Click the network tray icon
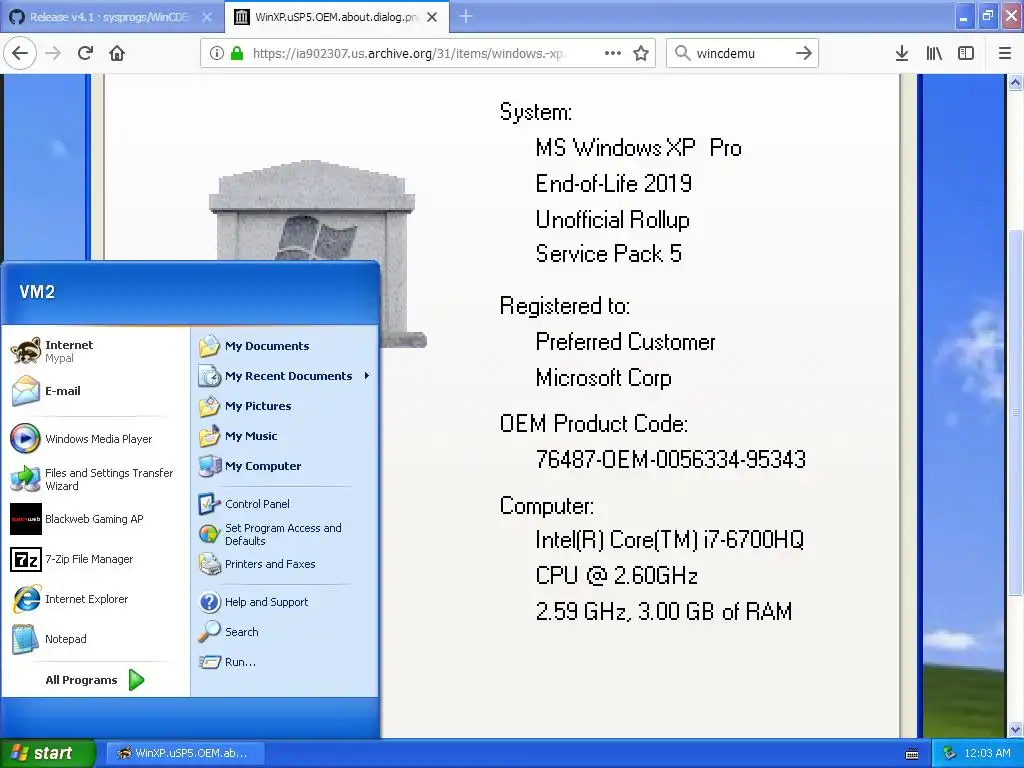Screen dimensions: 1024x768 click(x=949, y=753)
